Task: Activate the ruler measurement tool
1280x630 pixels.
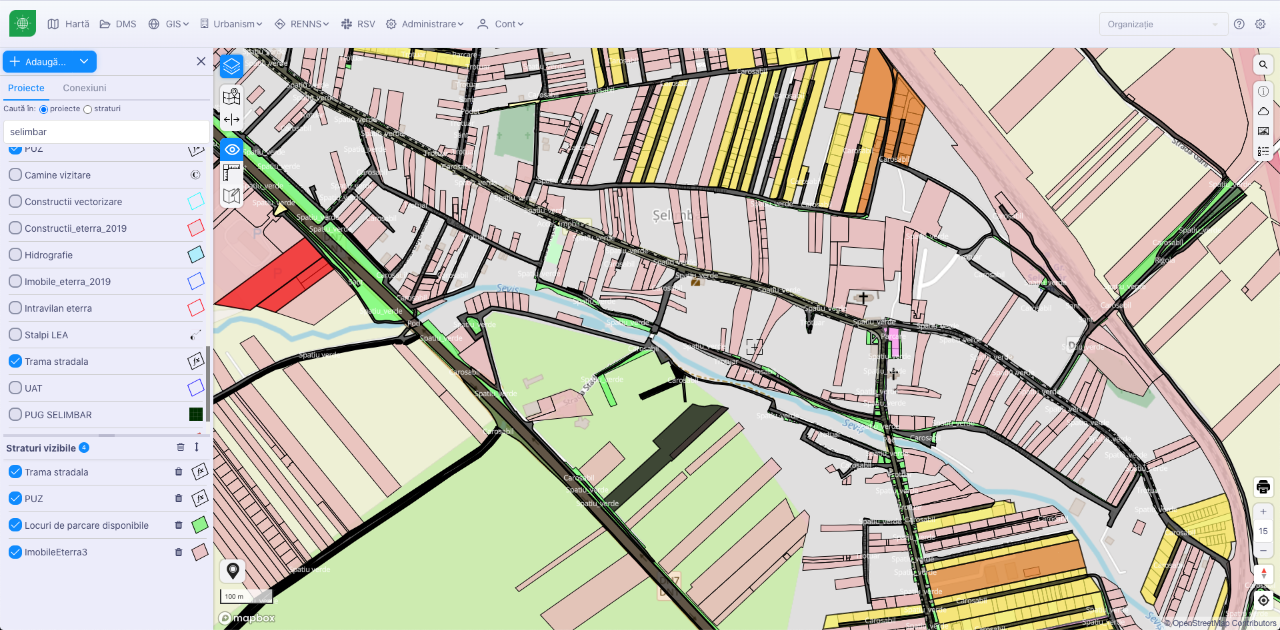Action: point(232,172)
